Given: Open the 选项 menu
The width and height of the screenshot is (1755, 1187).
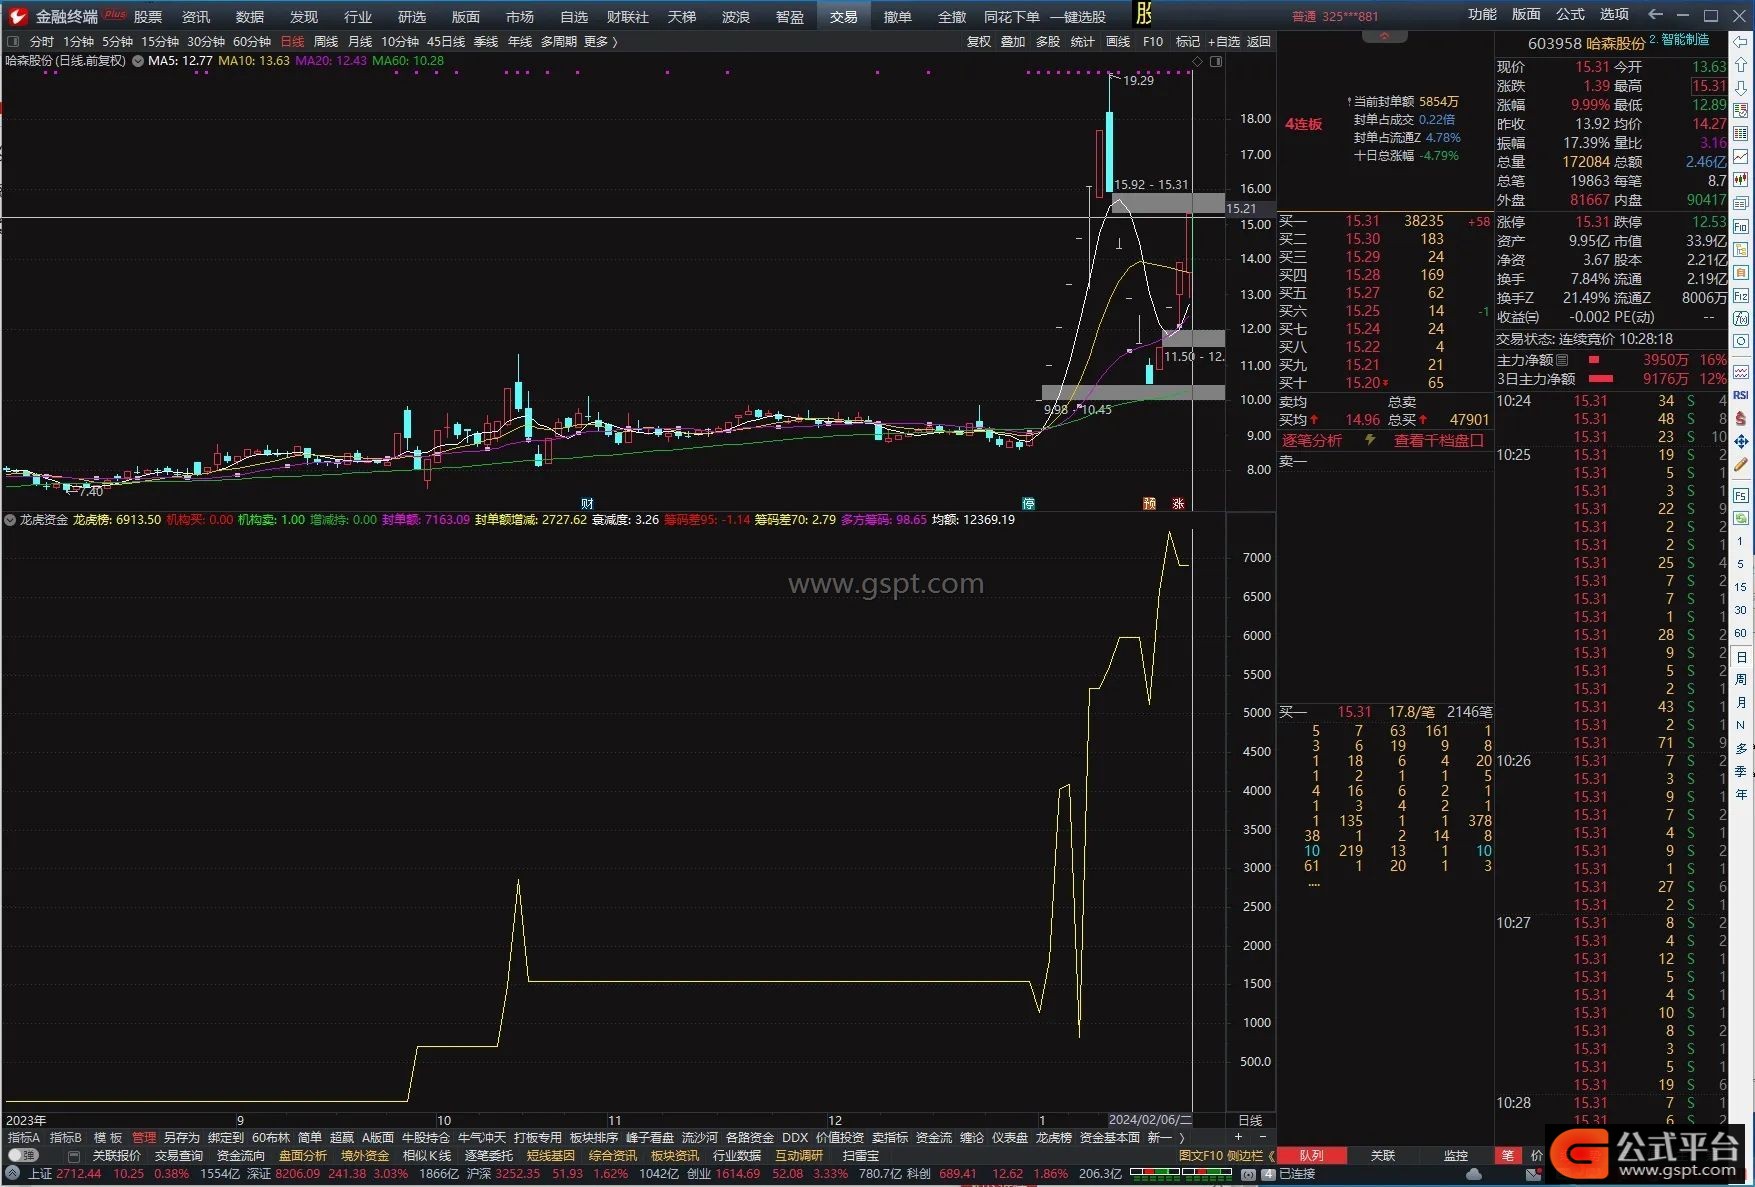Looking at the screenshot, I should 1614,15.
